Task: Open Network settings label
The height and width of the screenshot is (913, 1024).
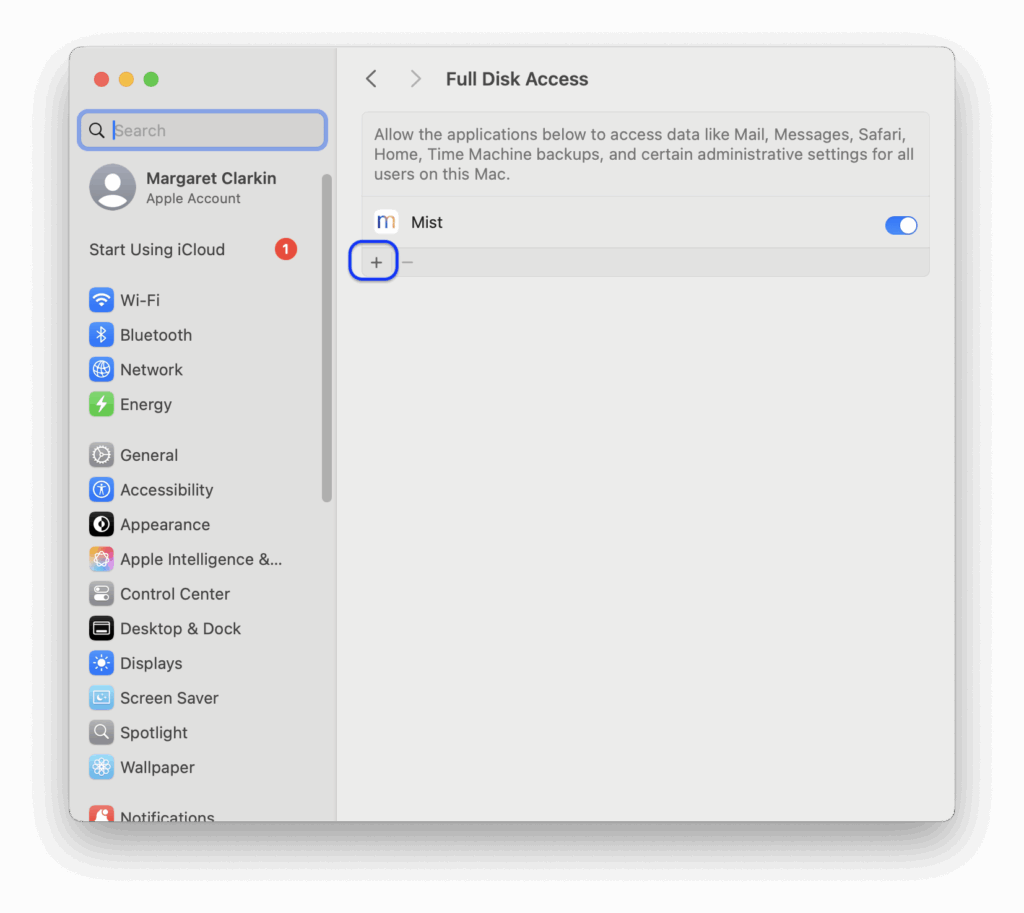Action: tap(152, 370)
